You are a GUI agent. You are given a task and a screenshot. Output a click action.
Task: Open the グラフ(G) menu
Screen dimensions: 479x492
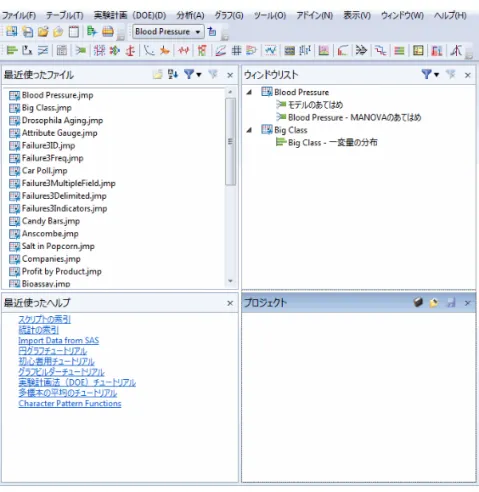(229, 15)
